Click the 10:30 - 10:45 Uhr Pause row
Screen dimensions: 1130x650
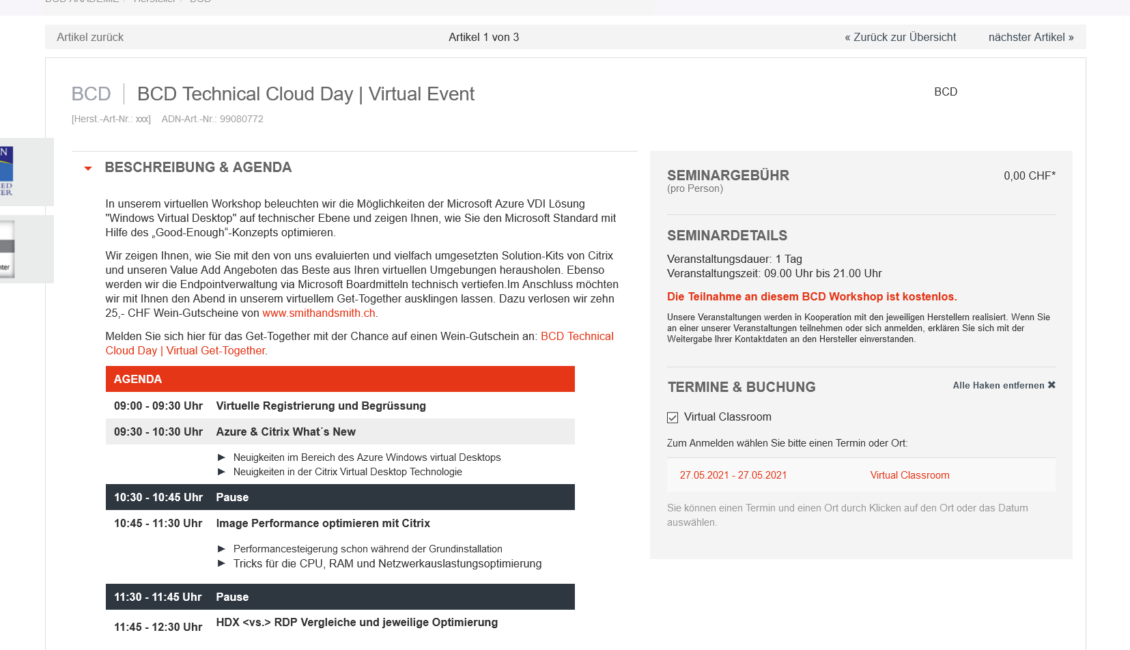(x=340, y=497)
